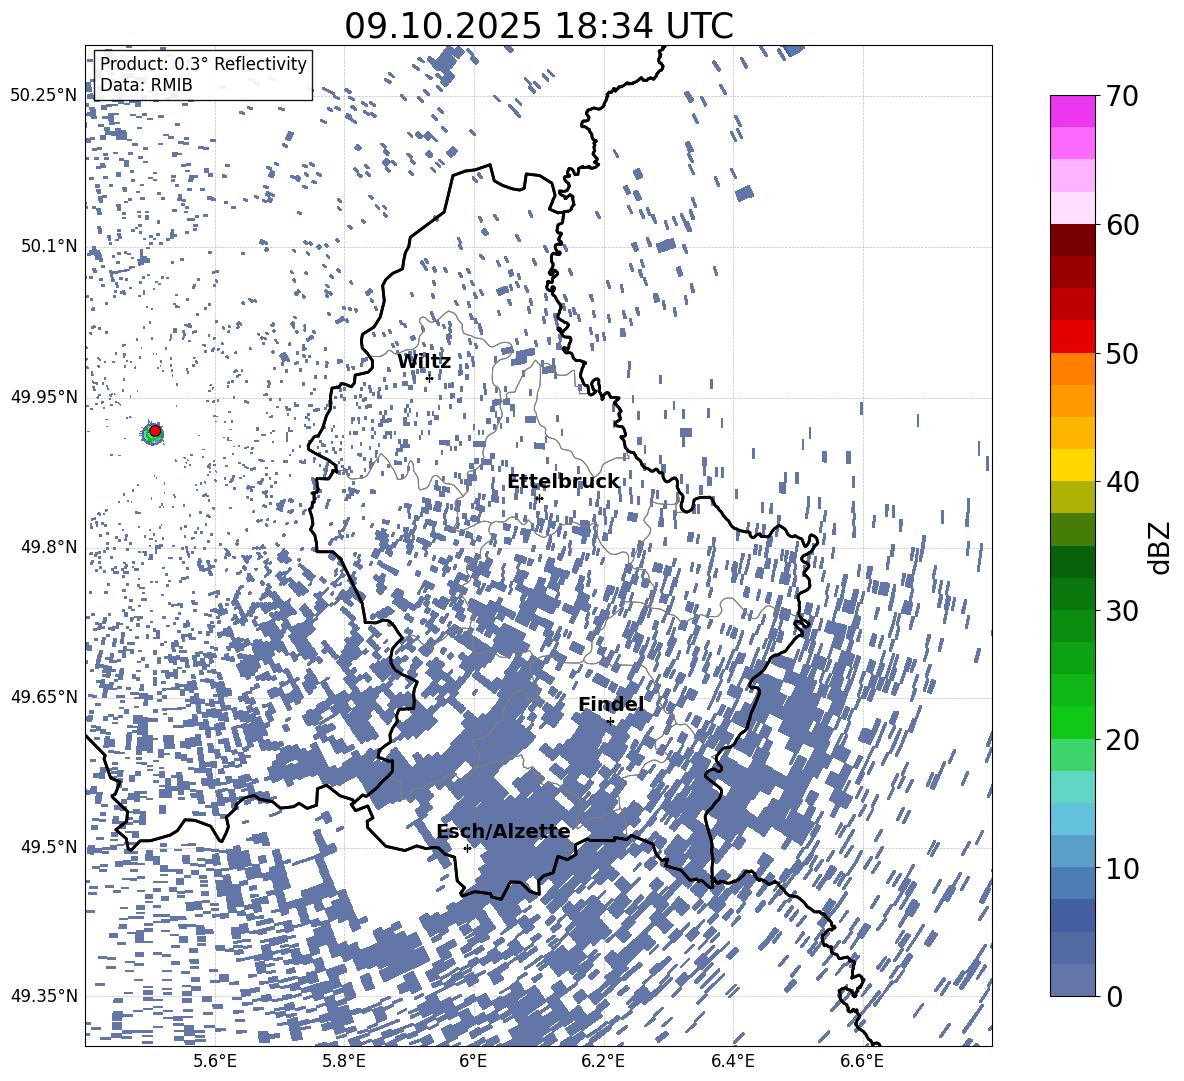Click the colorbar tick value 30
This screenshot has height=1081, width=1184.
click(1122, 611)
